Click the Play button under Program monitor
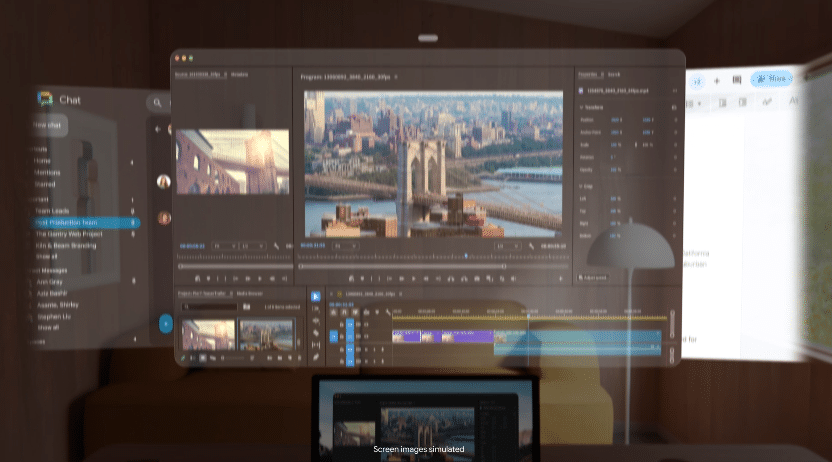The width and height of the screenshot is (832, 462). (x=414, y=278)
